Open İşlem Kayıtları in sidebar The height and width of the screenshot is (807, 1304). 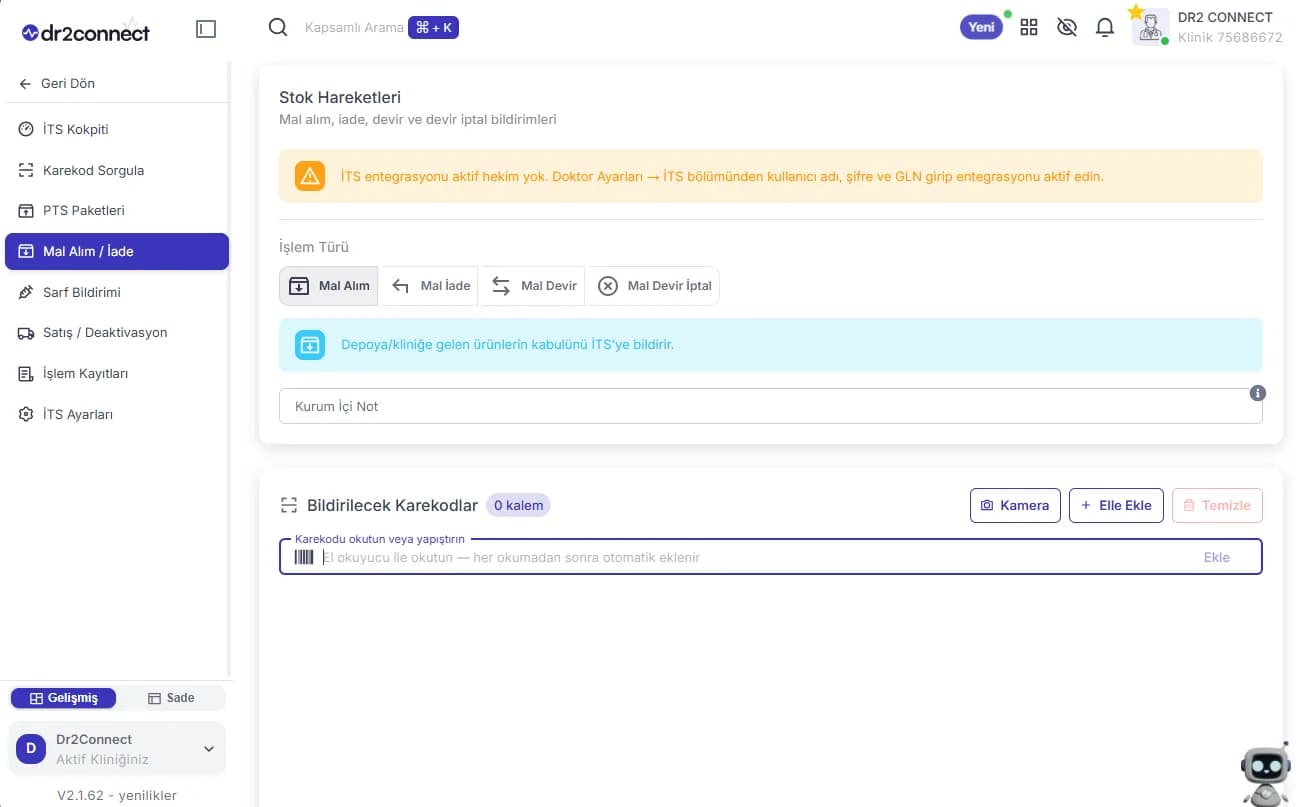tap(116, 373)
